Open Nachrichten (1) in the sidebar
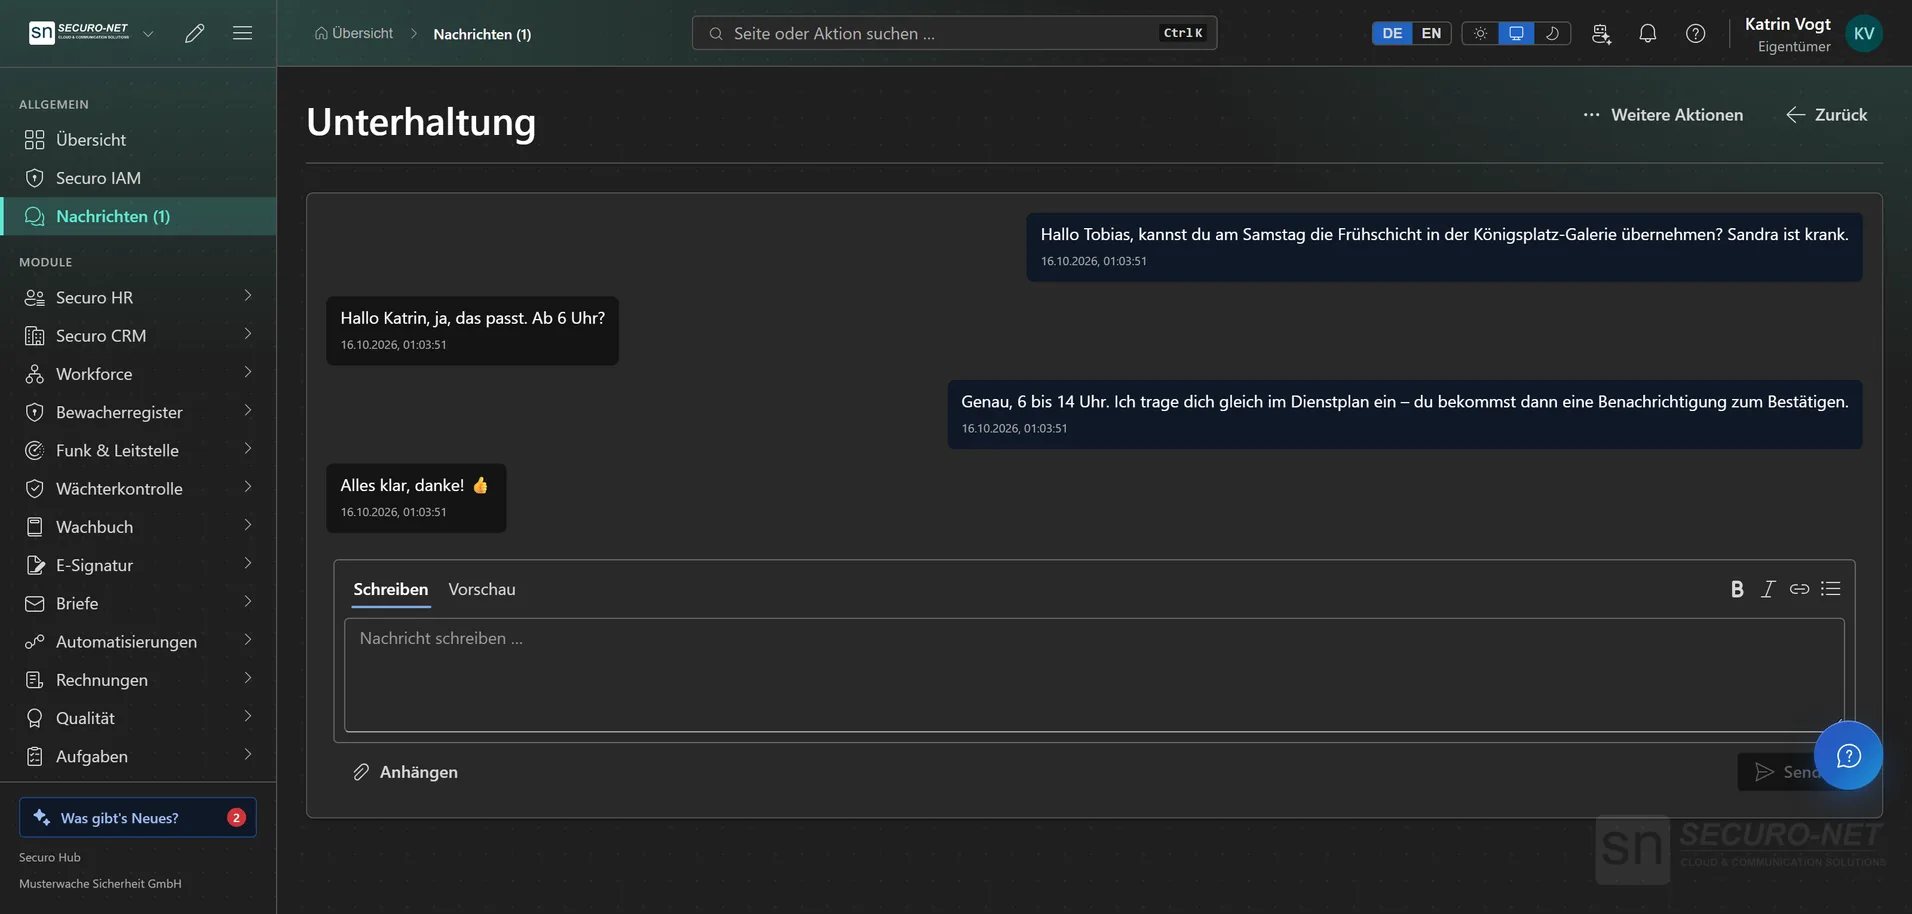Viewport: 1912px width, 914px height. [138, 216]
